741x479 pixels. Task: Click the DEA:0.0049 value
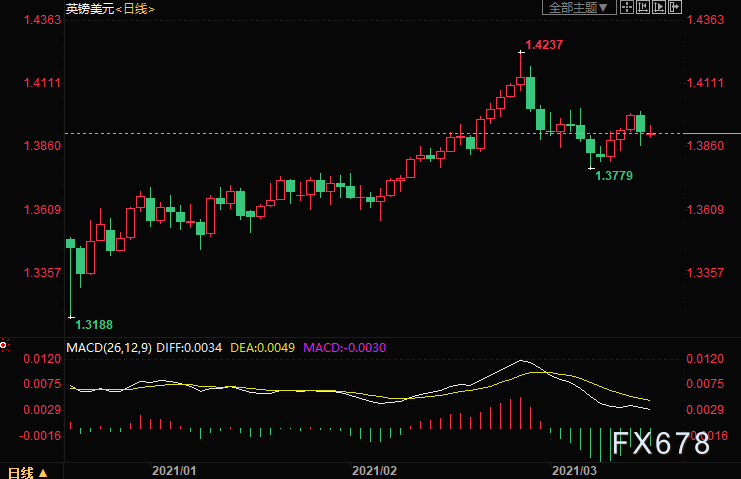pyautogui.click(x=262, y=348)
